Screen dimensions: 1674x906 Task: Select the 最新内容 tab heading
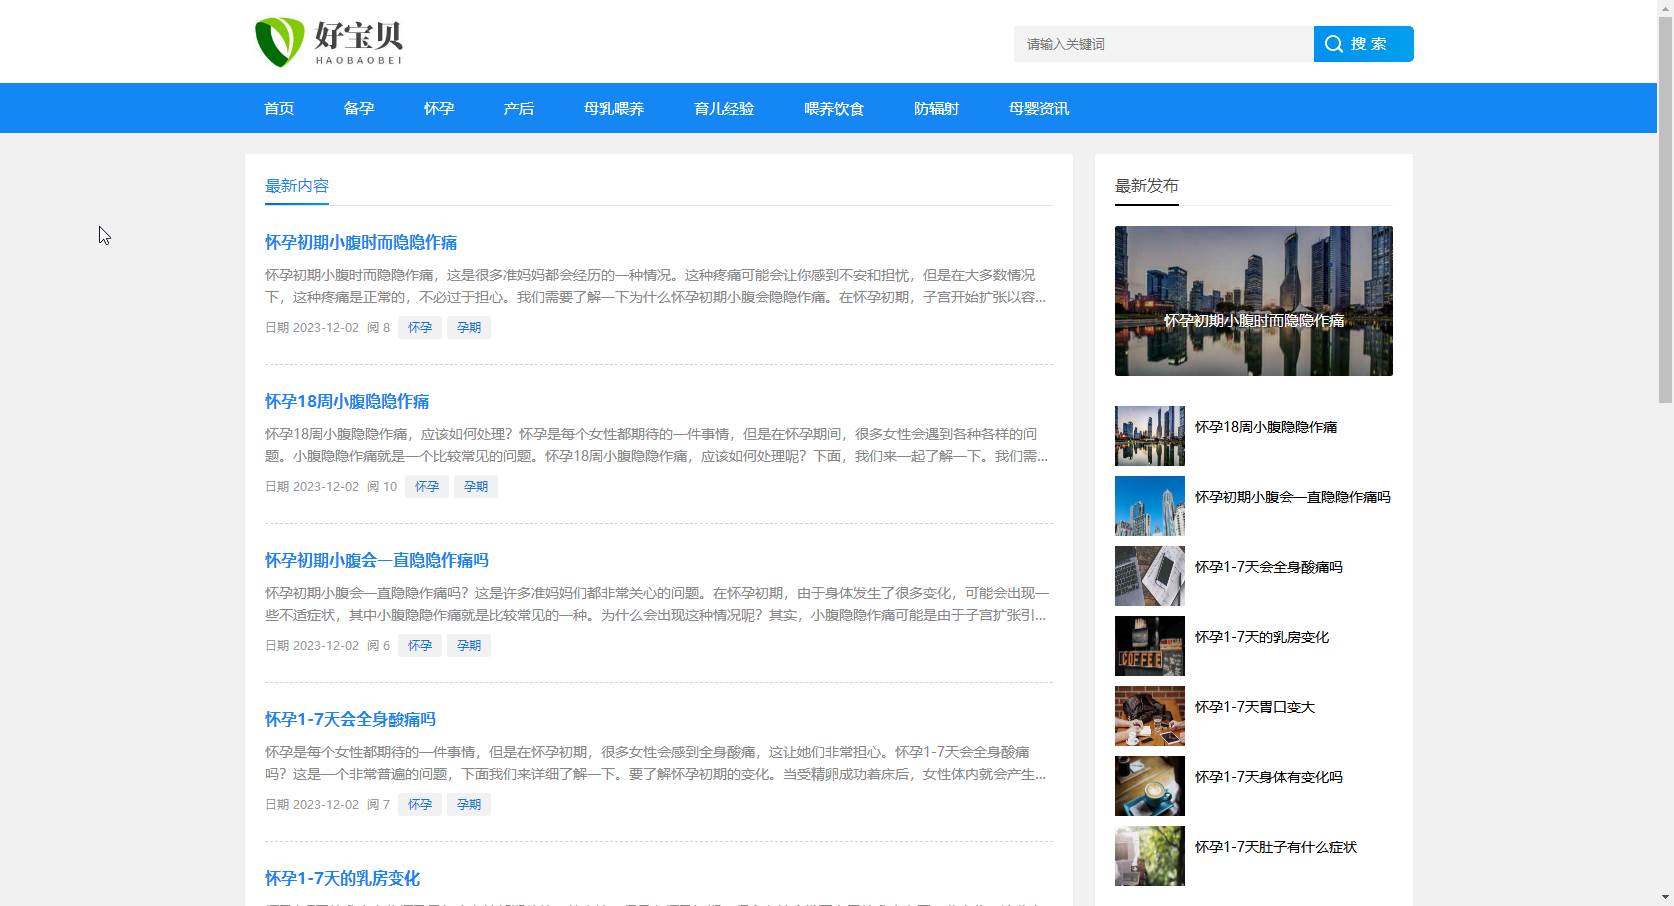(297, 186)
